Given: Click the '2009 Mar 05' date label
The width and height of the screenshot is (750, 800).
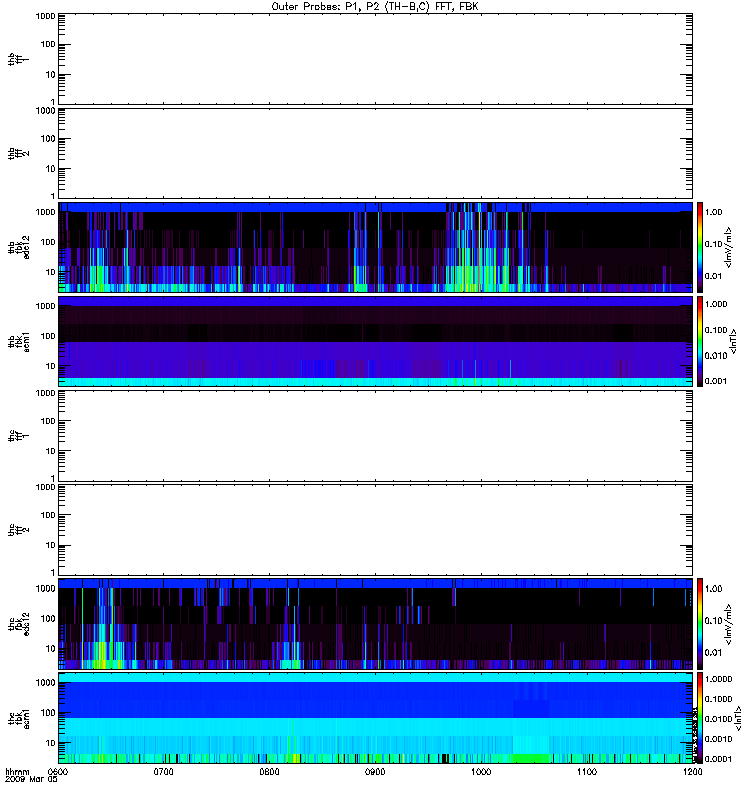Looking at the screenshot, I should [x=31, y=779].
